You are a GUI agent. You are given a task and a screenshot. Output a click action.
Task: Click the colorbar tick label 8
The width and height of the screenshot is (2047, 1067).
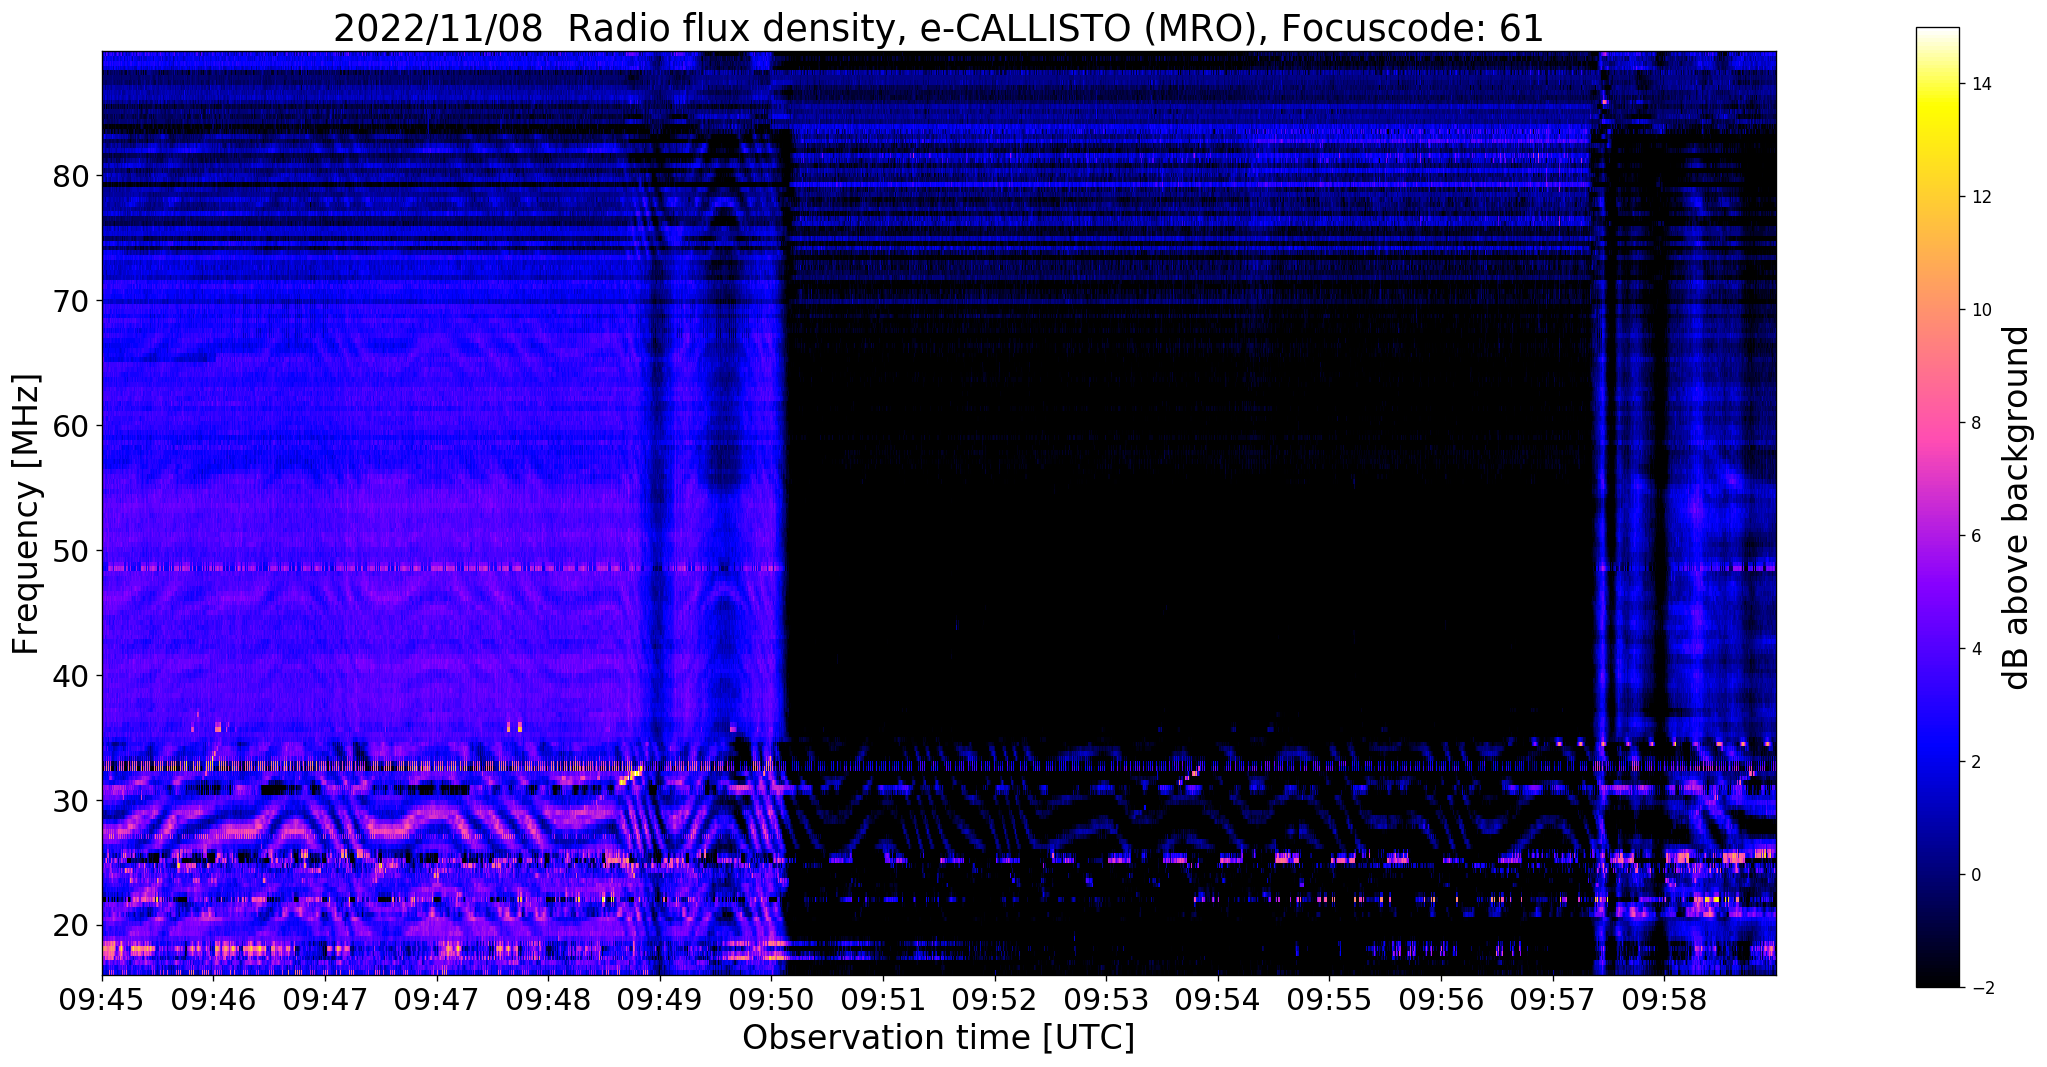[x=1975, y=423]
